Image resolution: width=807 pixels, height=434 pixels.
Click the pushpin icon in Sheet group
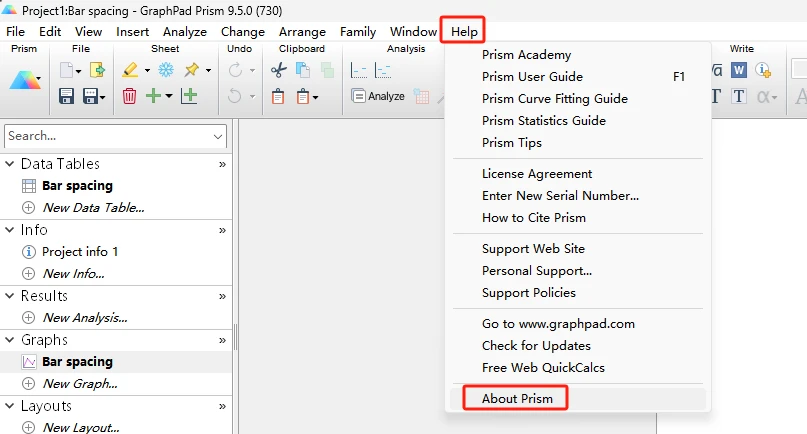(x=192, y=70)
